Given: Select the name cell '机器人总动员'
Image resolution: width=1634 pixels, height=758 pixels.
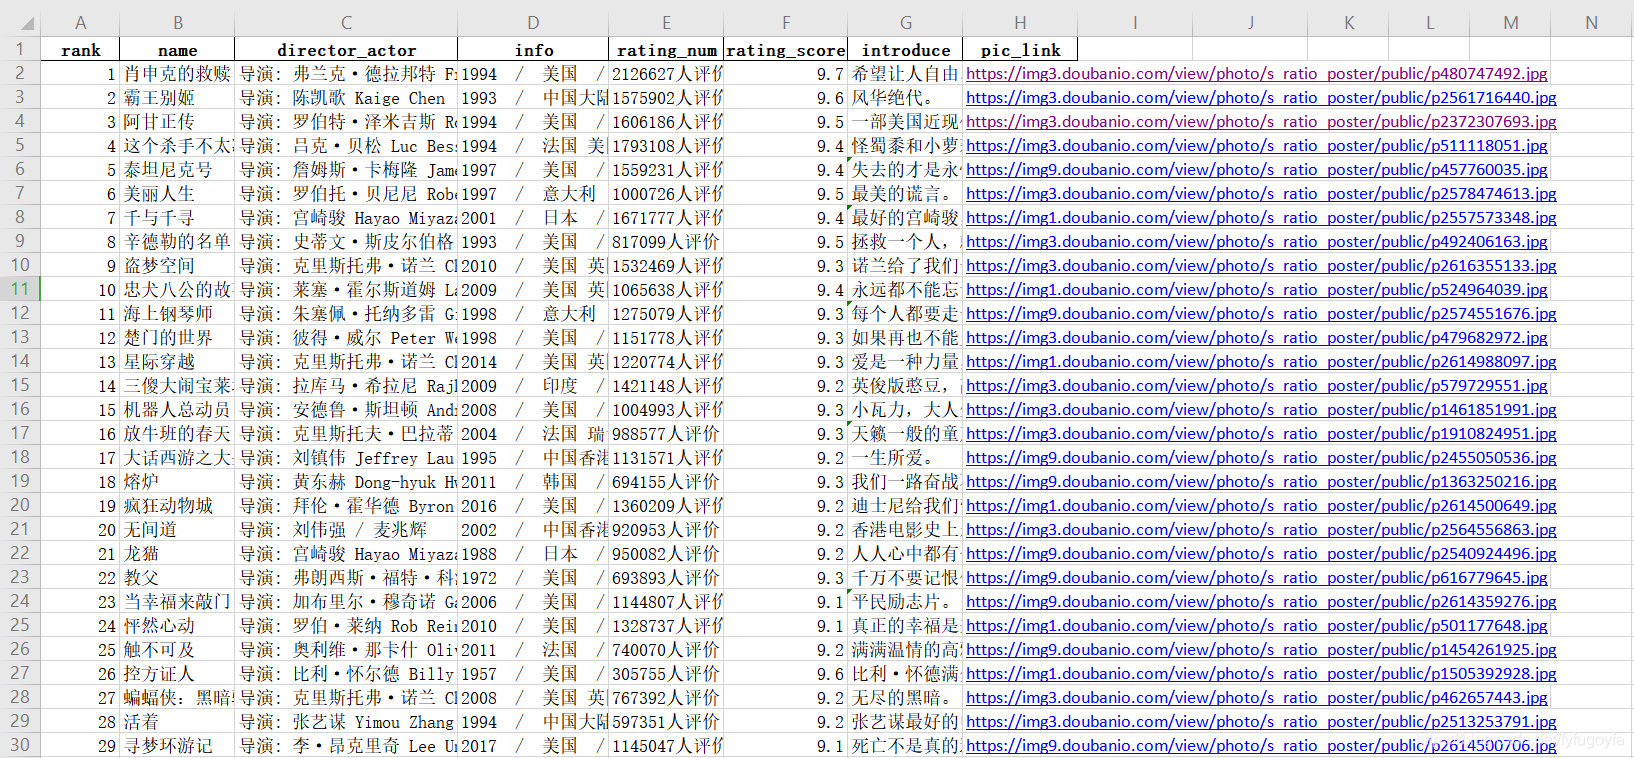Looking at the screenshot, I should click(177, 410).
